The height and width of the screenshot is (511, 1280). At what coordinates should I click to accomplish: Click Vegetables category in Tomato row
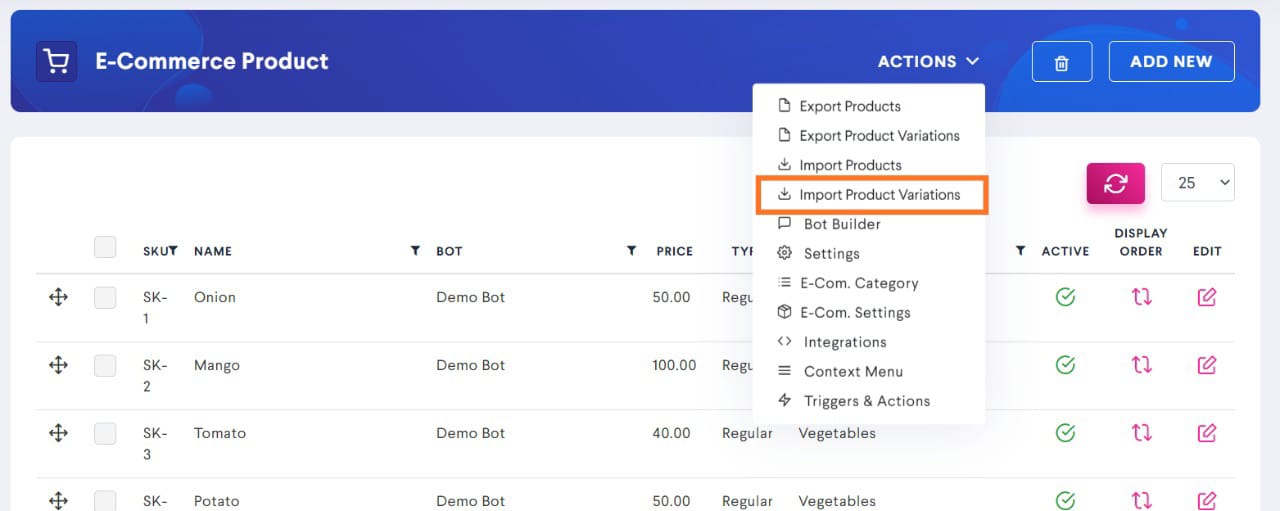click(837, 433)
